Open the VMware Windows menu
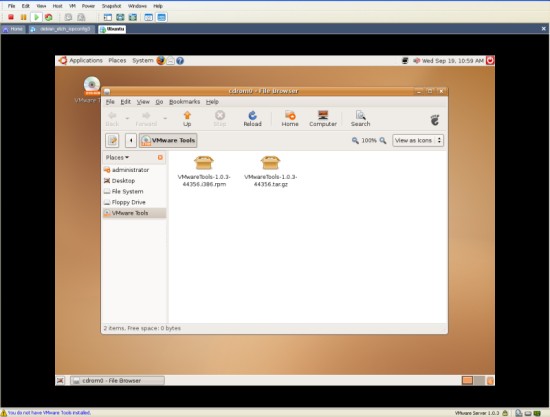 [137, 6]
